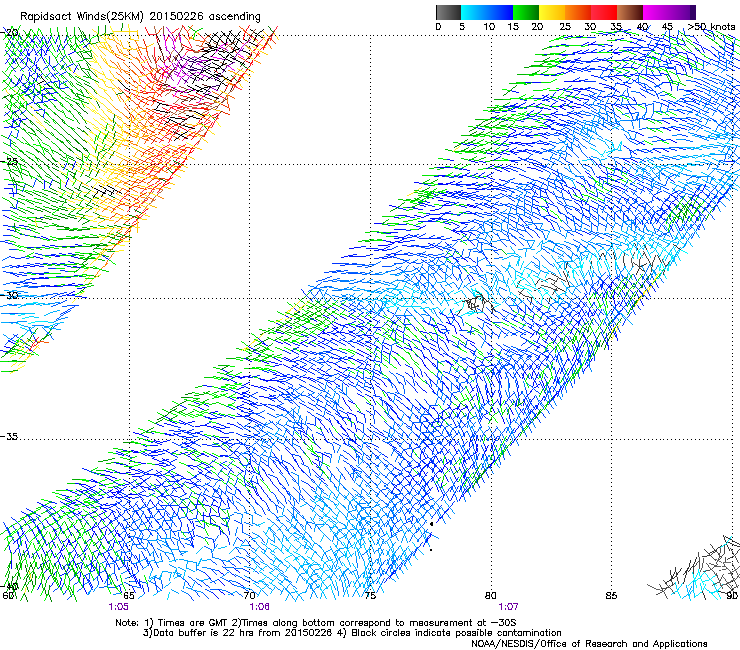The image size is (740, 650).
Task: Click the longitude label 65
Action: tap(128, 596)
